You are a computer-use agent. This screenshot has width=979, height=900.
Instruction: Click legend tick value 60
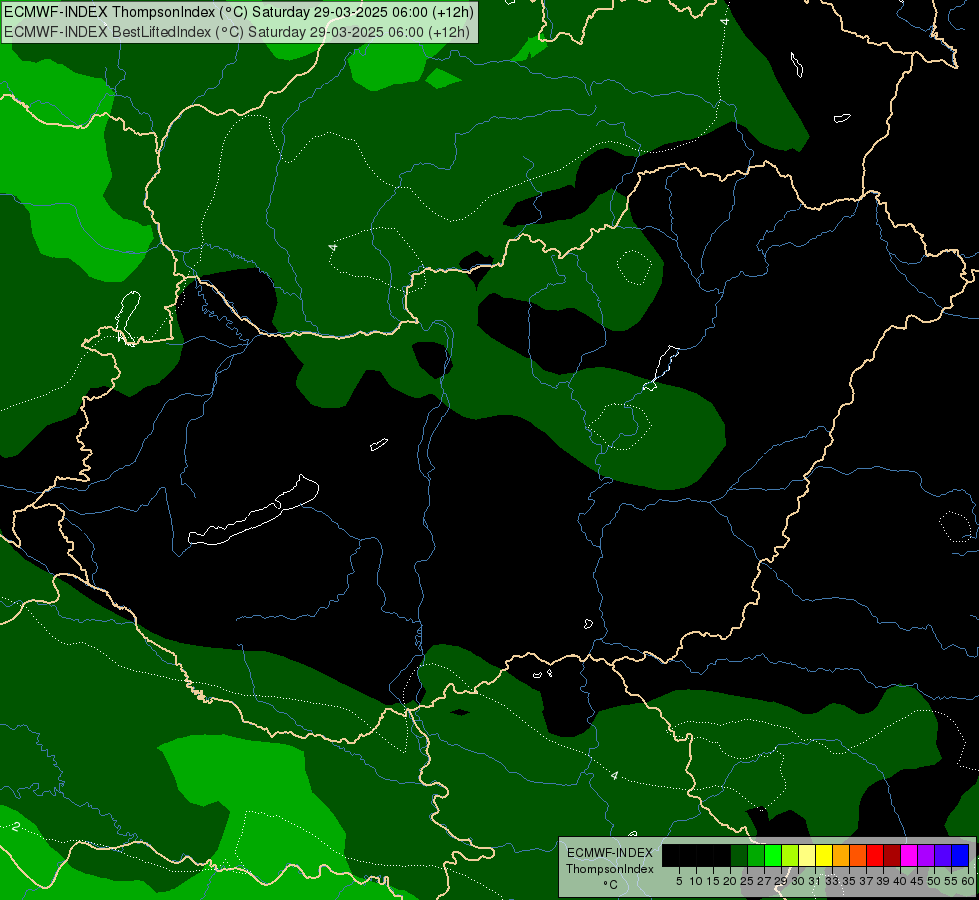pyautogui.click(x=968, y=881)
